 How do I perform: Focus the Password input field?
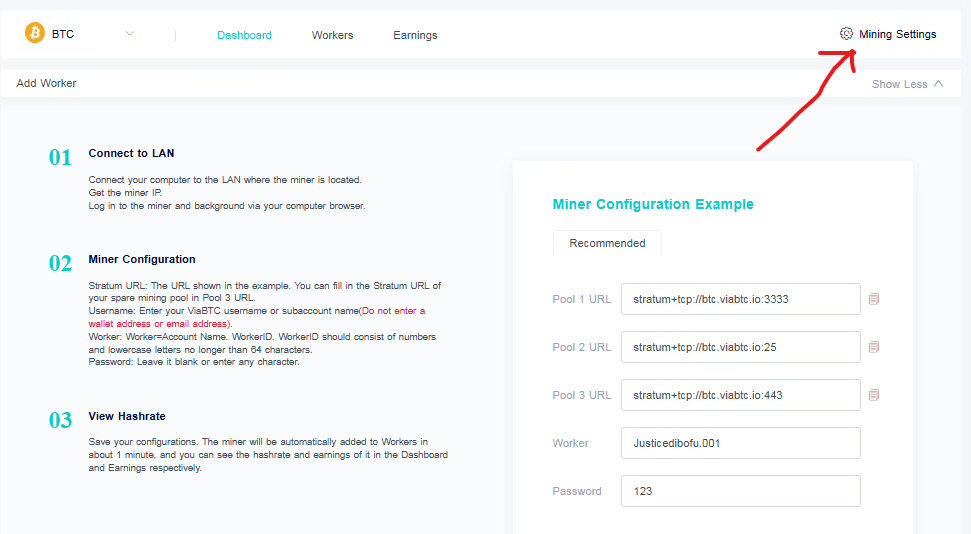coord(740,491)
